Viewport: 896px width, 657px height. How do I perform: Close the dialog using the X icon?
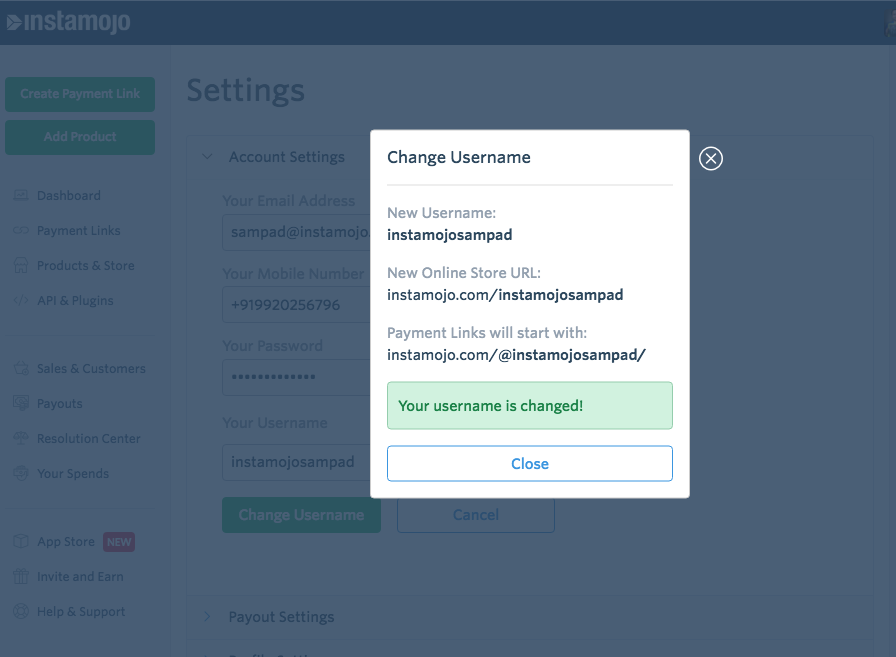[x=710, y=159]
